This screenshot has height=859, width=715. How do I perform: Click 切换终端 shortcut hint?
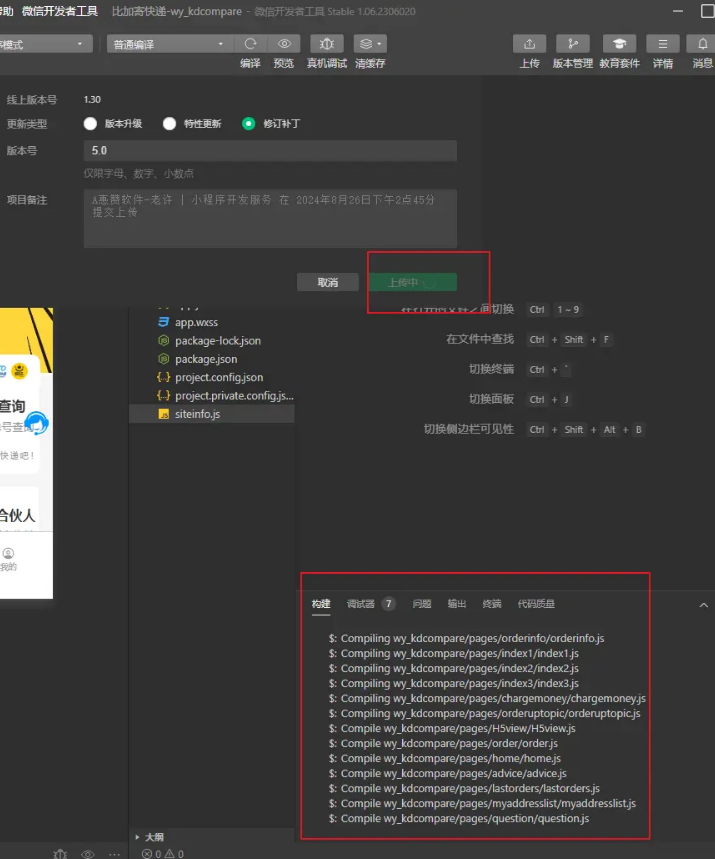(x=491, y=369)
